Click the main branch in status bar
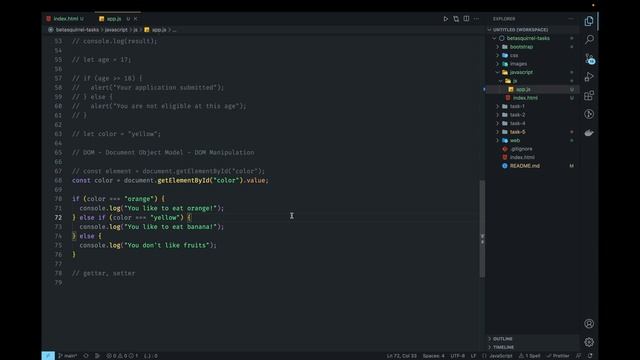Image resolution: width=640 pixels, height=360 pixels. tap(68, 356)
